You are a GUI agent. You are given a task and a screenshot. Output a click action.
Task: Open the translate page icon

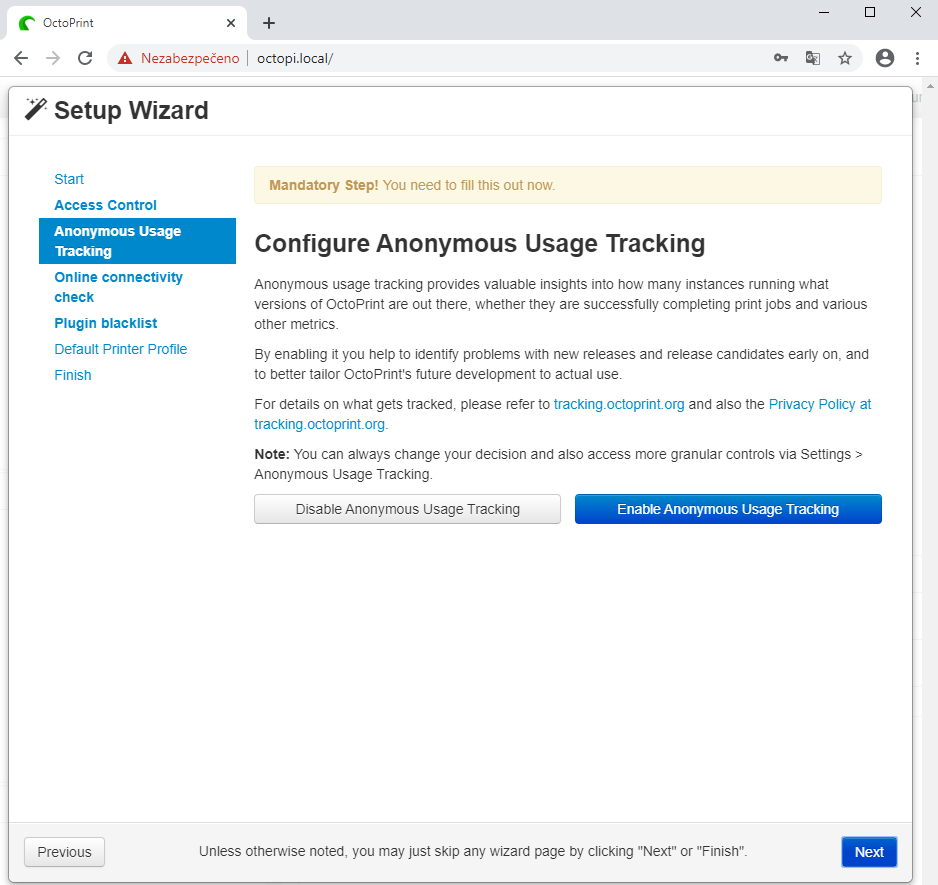point(812,58)
